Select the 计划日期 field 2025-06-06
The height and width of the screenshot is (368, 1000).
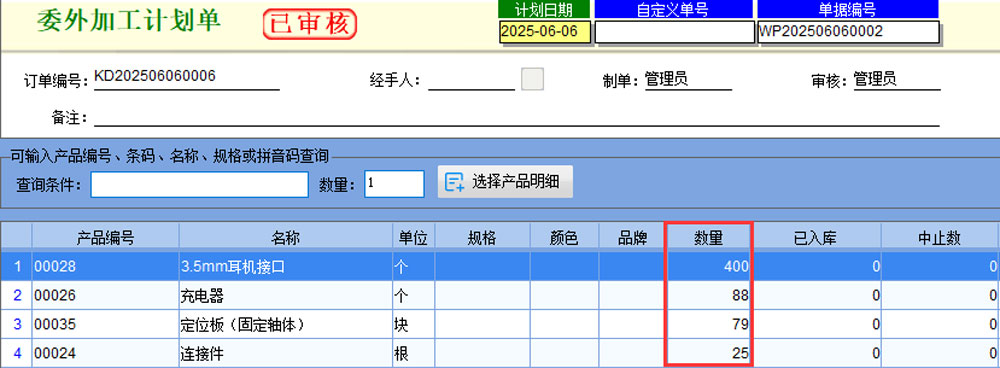[x=545, y=32]
